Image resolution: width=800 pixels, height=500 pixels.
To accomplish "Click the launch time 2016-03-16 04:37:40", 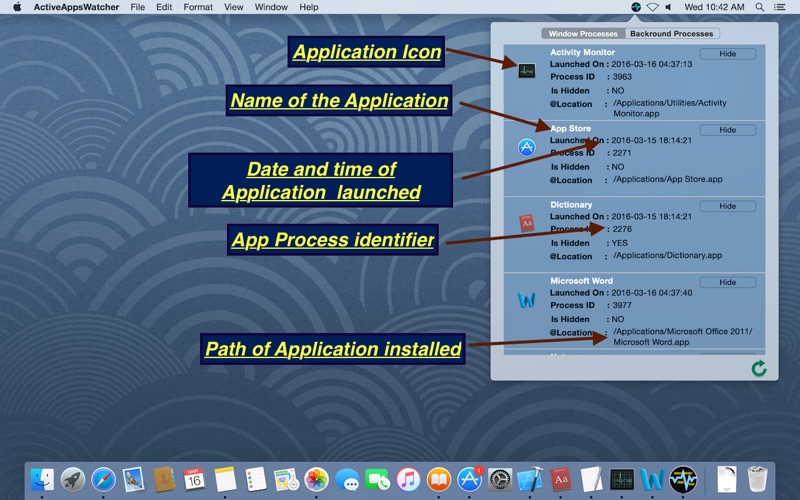I will pos(652,293).
